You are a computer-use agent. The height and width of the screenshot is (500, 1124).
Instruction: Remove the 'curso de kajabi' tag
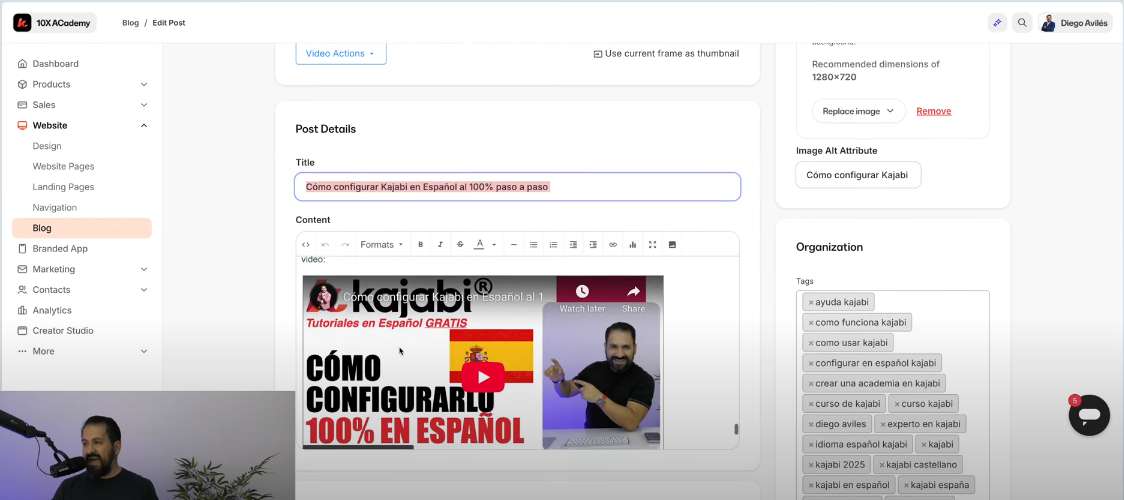tap(811, 404)
